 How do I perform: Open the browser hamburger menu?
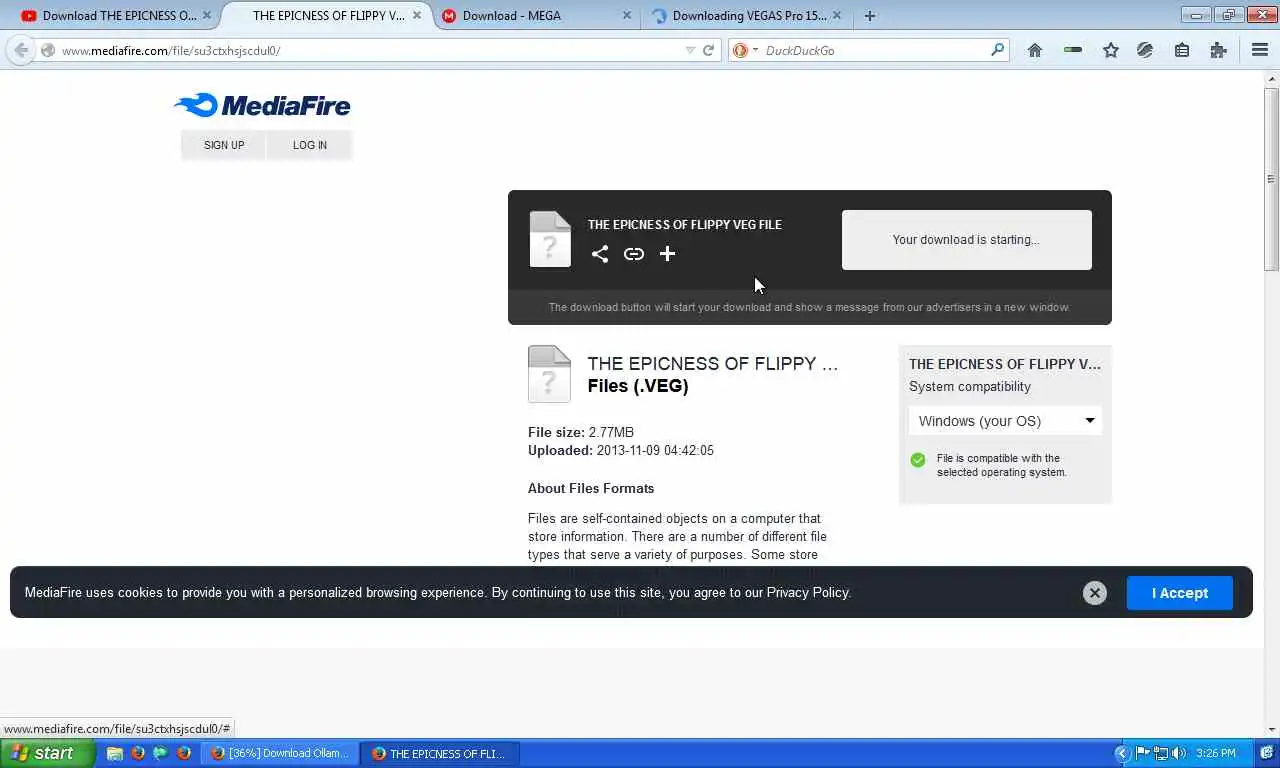coord(1260,50)
